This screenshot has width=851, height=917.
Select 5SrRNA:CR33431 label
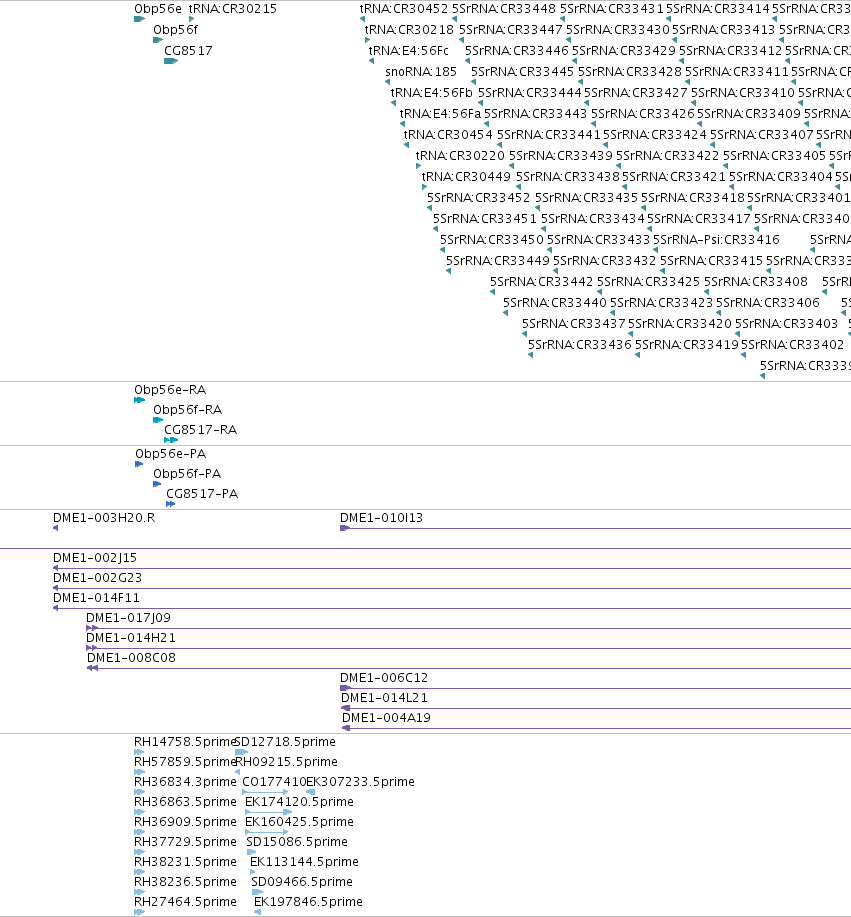[x=612, y=9]
